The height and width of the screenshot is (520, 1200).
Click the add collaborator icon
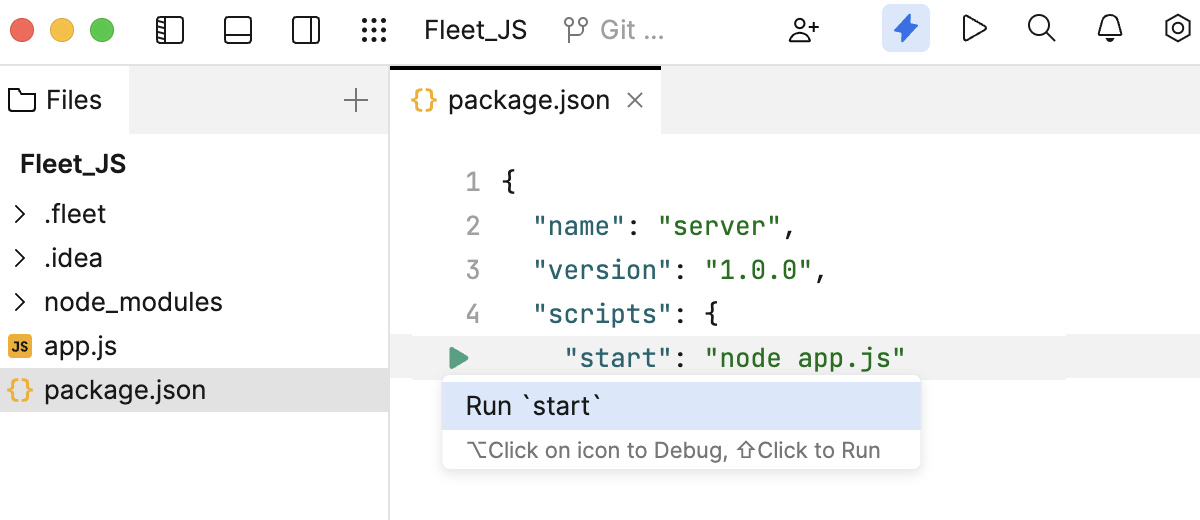pyautogui.click(x=803, y=30)
